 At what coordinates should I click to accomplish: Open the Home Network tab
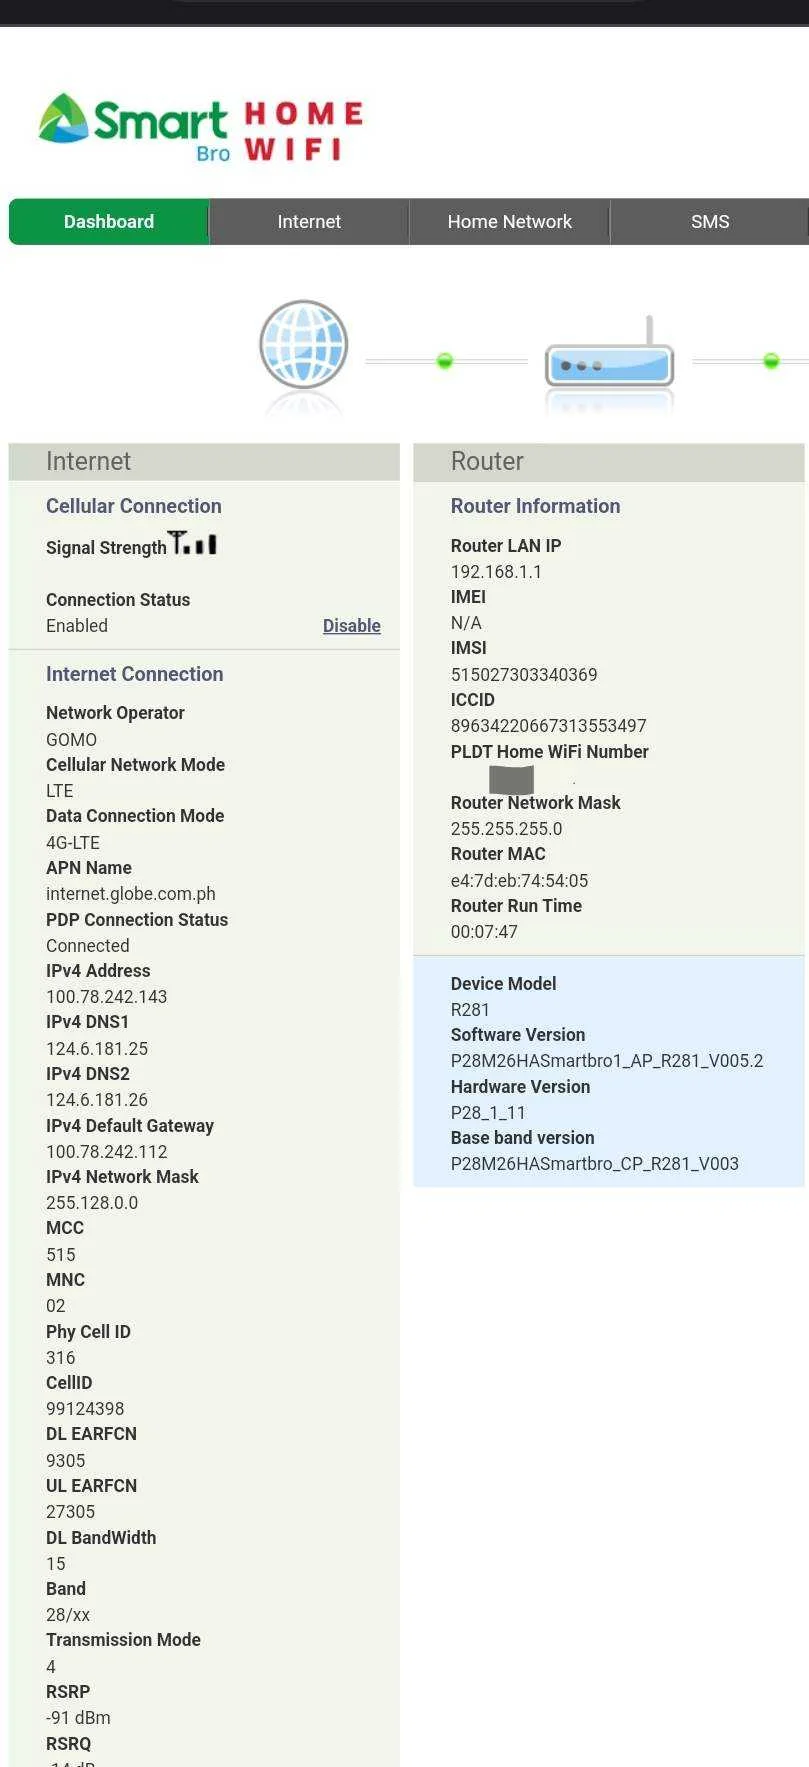pyautogui.click(x=510, y=222)
